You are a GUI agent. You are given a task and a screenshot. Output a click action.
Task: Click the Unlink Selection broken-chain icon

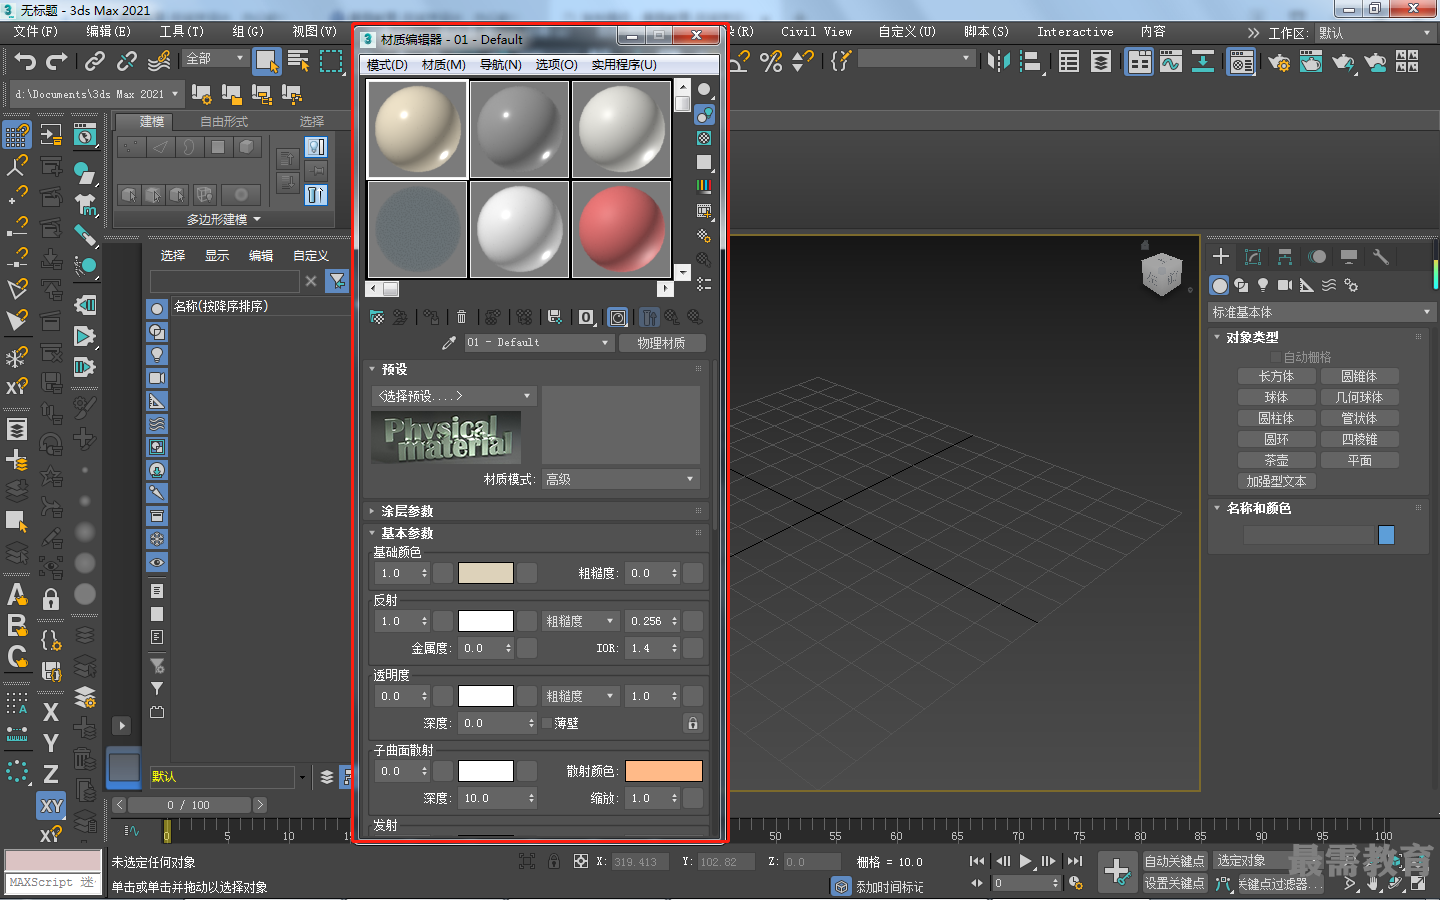coord(127,61)
